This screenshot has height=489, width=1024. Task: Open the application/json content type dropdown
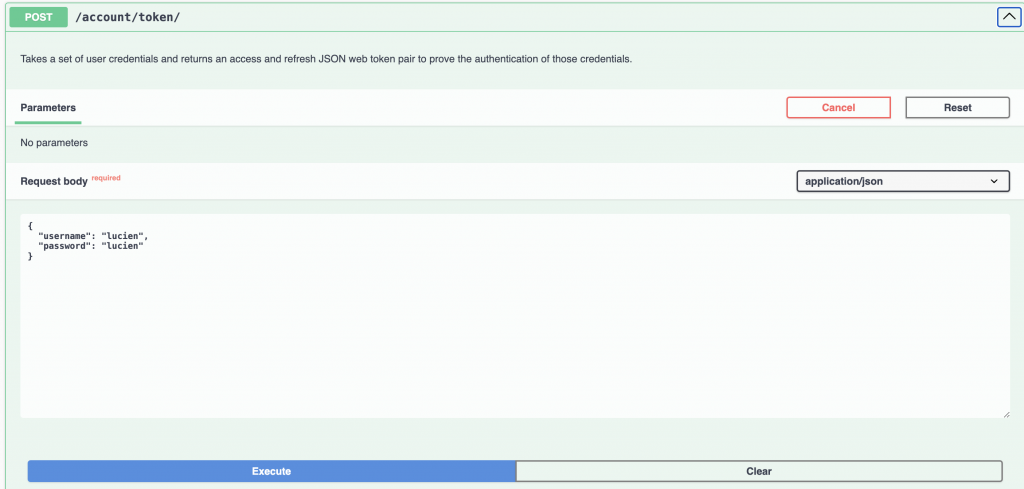click(x=903, y=181)
